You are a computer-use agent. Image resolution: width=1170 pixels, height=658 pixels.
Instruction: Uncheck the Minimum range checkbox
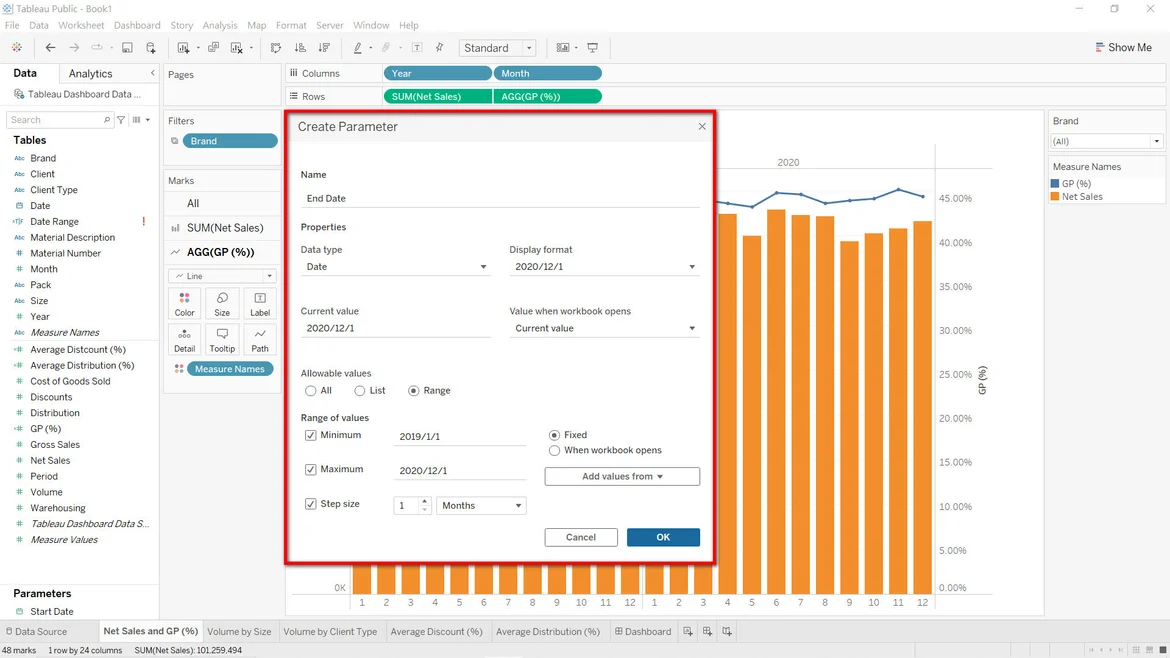coord(311,436)
